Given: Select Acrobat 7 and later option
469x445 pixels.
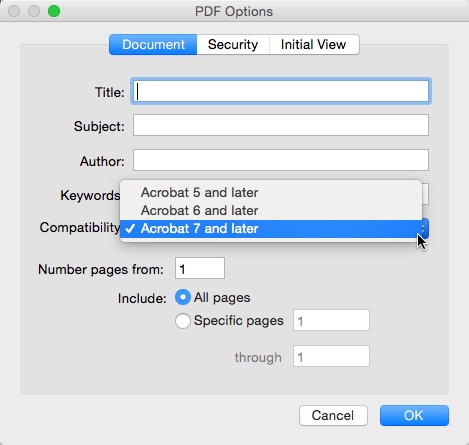Looking at the screenshot, I should [271, 229].
